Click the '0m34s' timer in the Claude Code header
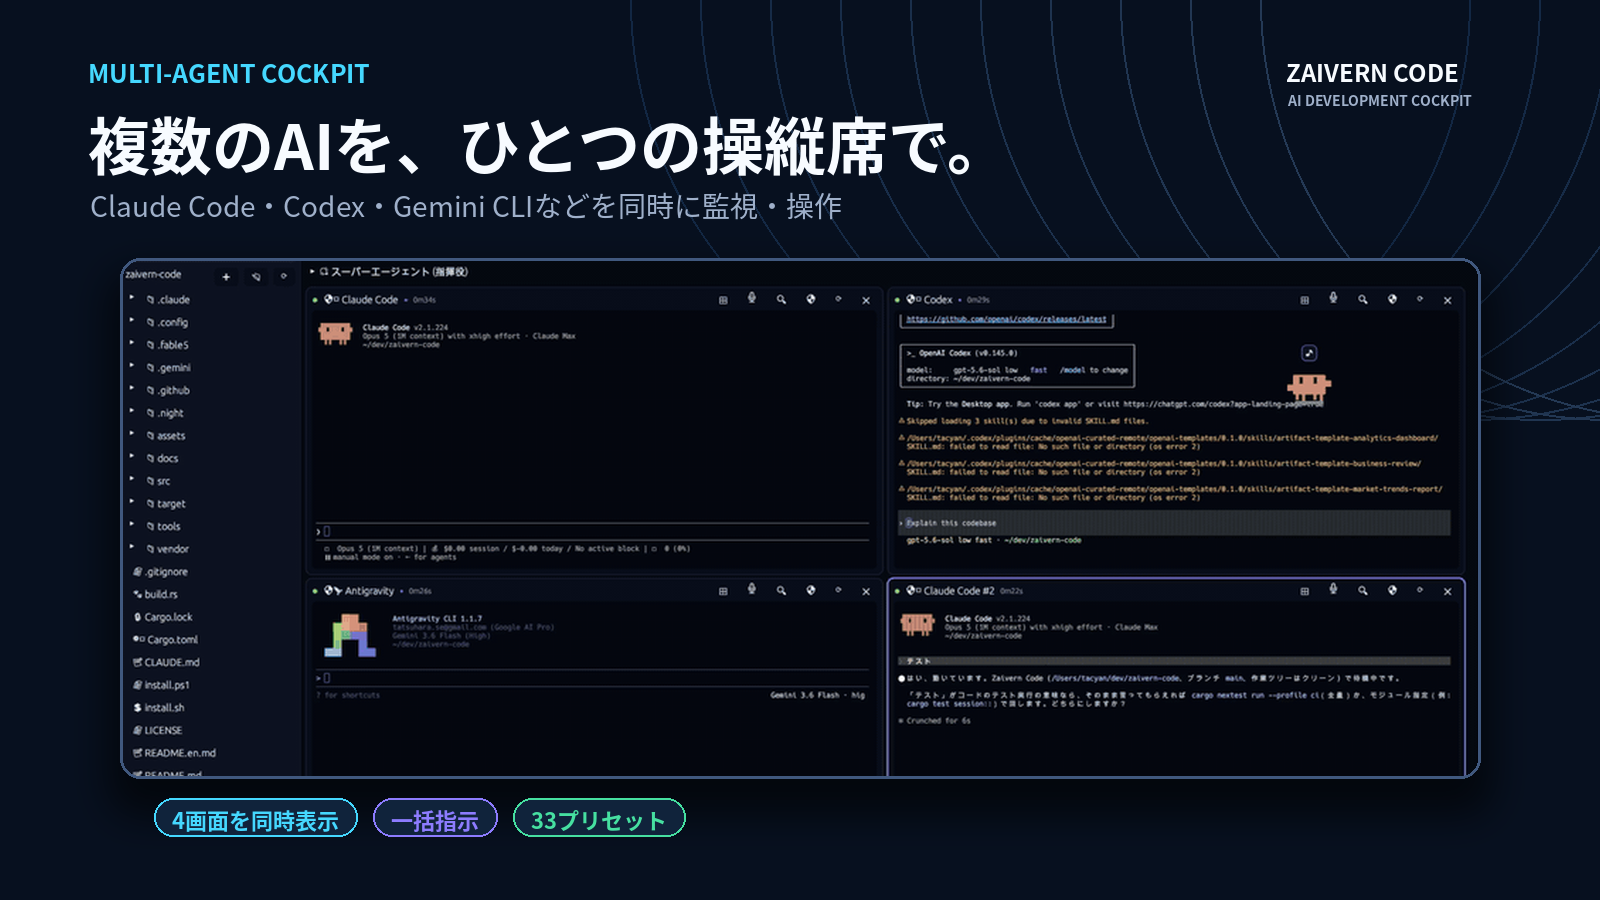Viewport: 1600px width, 900px height. pos(424,300)
